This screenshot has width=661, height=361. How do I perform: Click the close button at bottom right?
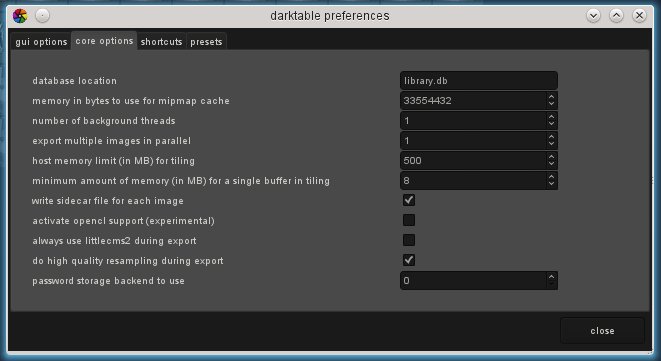coord(602,331)
